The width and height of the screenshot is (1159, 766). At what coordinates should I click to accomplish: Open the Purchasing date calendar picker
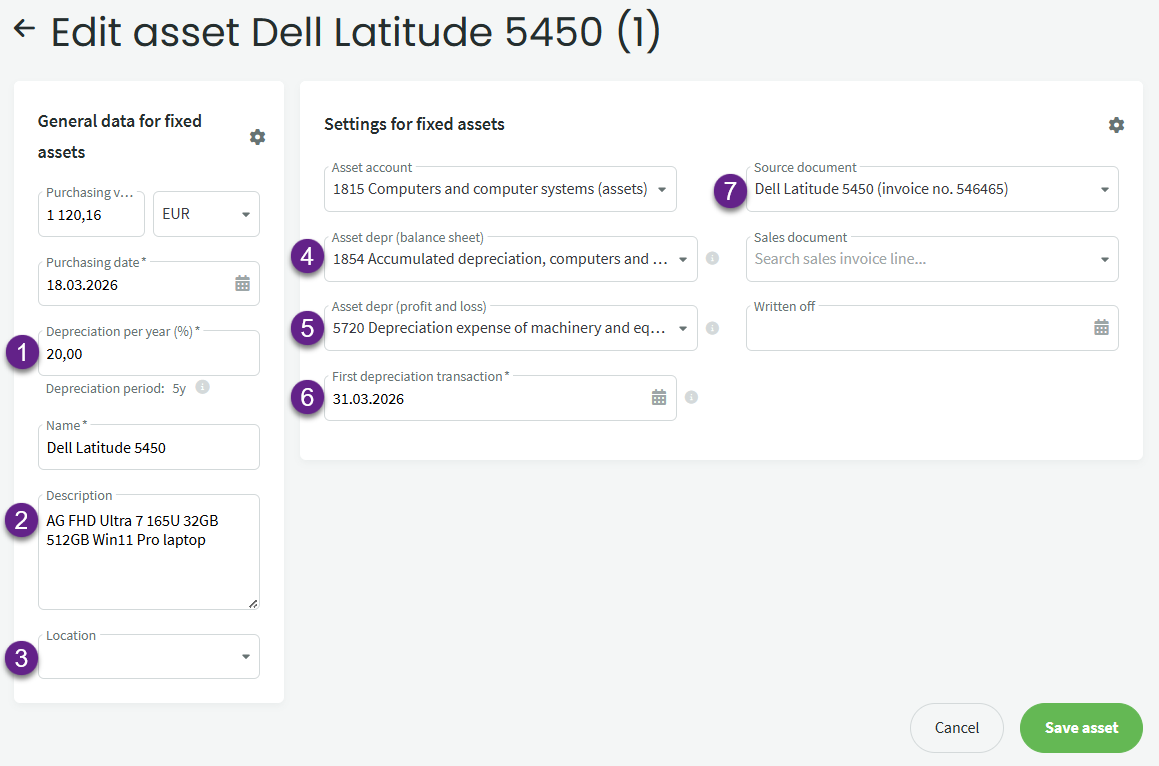(242, 284)
